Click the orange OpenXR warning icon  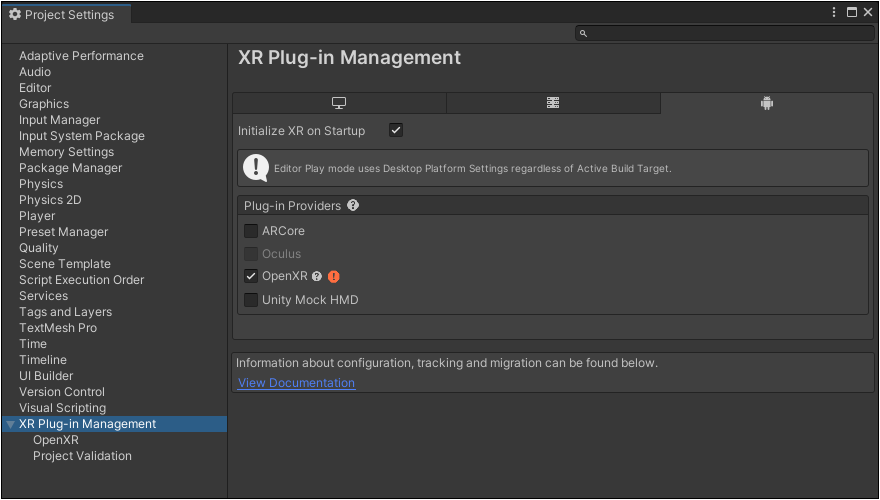click(x=334, y=277)
